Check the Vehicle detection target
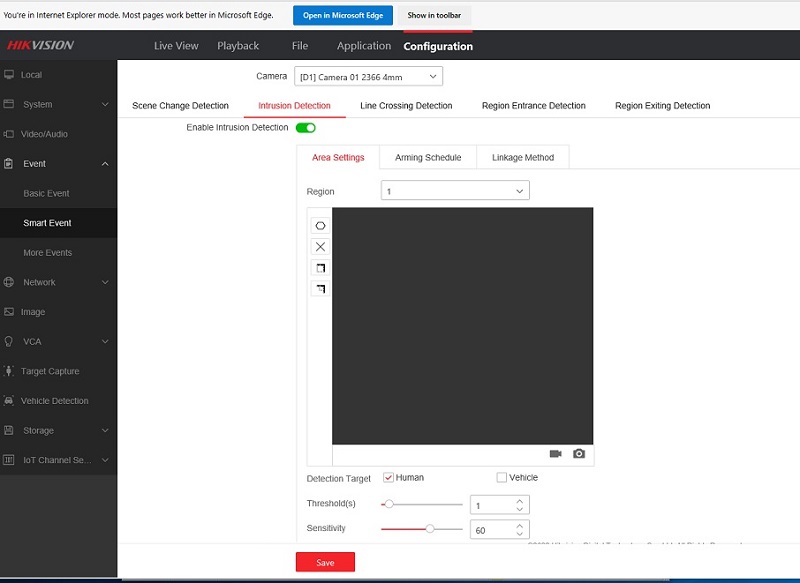 (502, 478)
